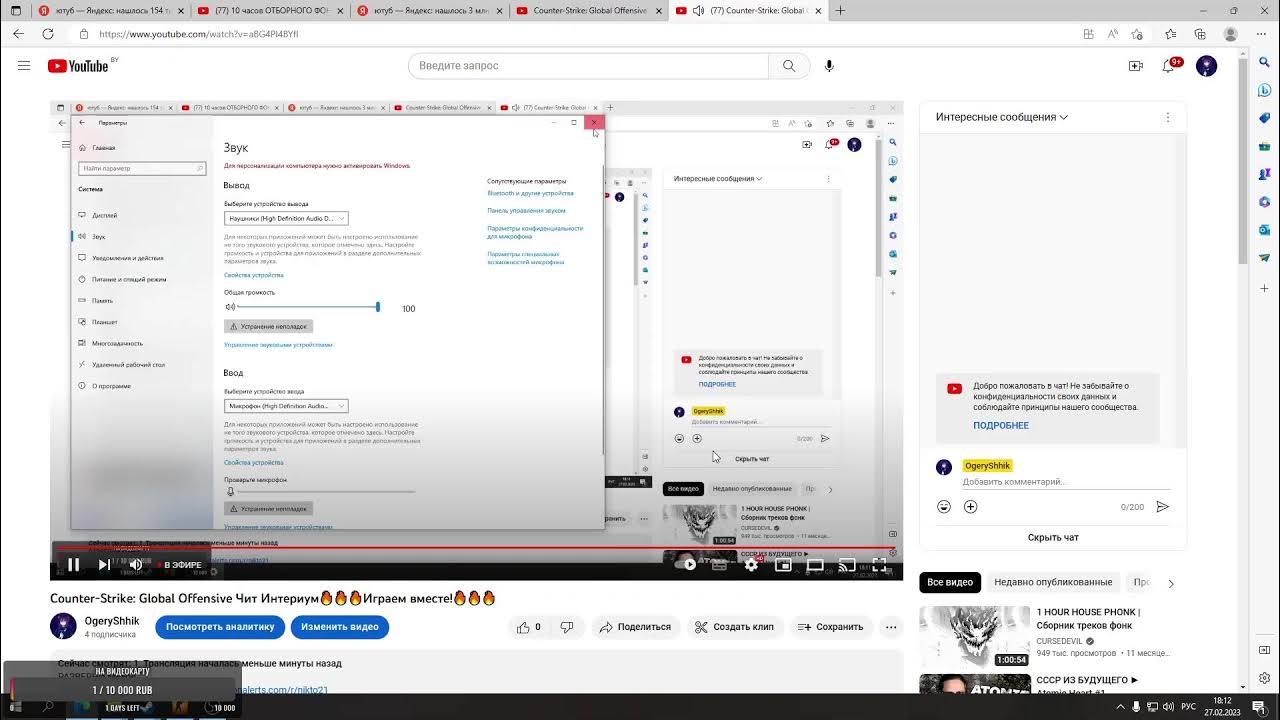Viewport: 1280px width, 720px height.
Task: Cast video to a TV
Action: tap(847, 565)
